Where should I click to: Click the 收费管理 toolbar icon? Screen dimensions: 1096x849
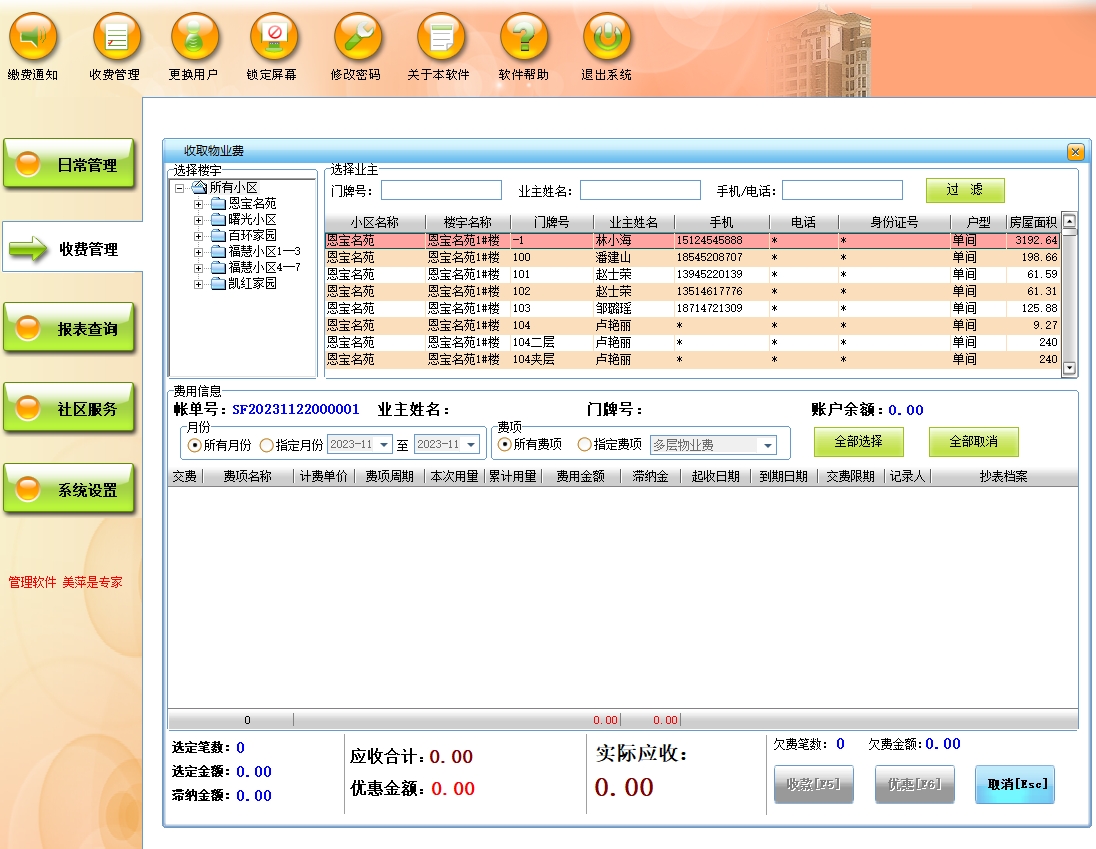pyautogui.click(x=116, y=39)
